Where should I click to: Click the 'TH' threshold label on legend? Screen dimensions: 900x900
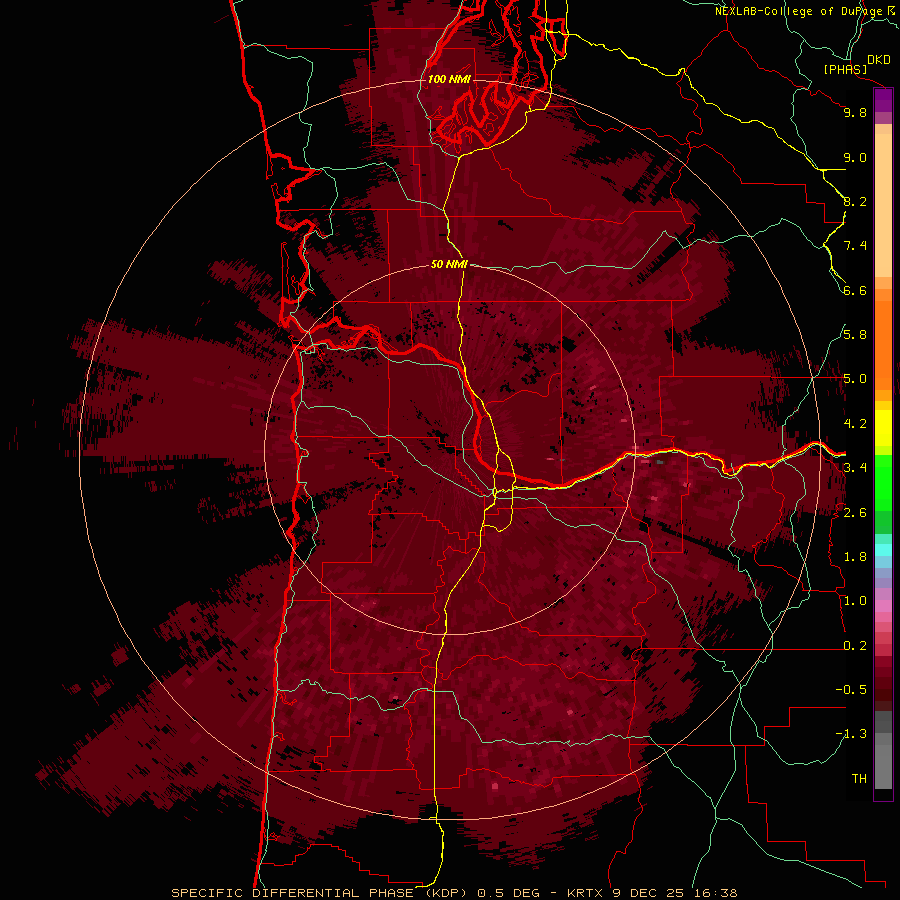click(859, 779)
